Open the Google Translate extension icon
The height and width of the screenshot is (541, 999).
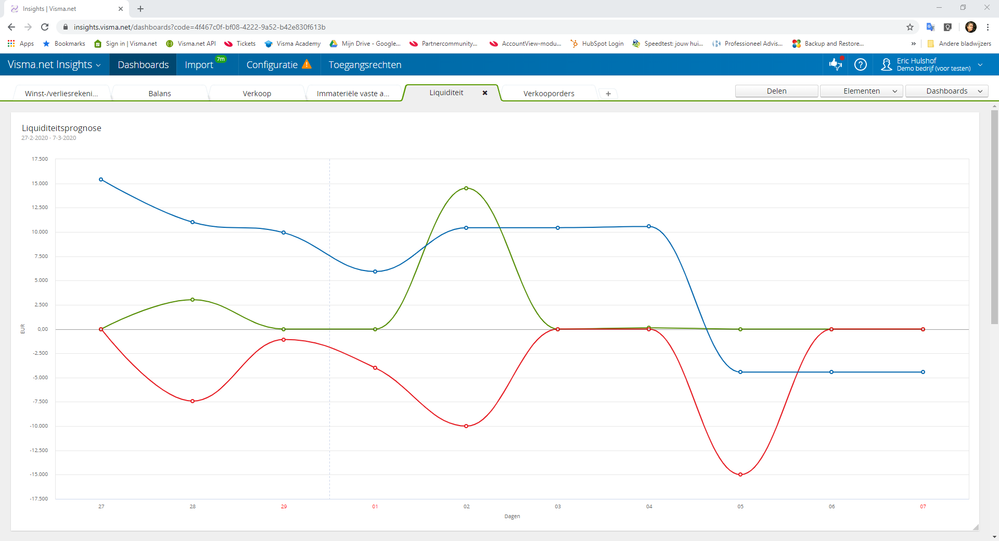(930, 27)
